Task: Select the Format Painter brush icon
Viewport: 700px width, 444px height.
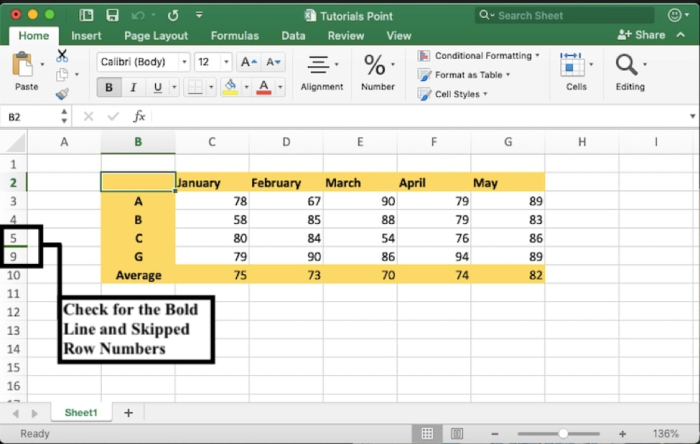Action: 62,93
